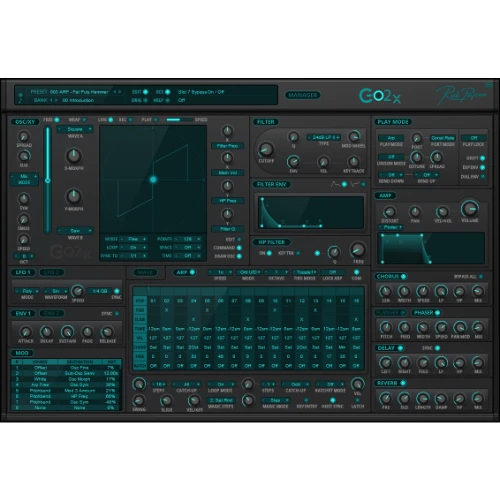The width and height of the screenshot is (500, 500).
Task: Click the Portamento knob
Action: (x=416, y=138)
